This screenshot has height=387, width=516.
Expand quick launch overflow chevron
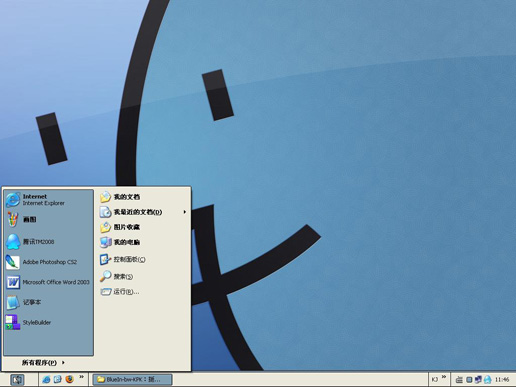(x=81, y=377)
